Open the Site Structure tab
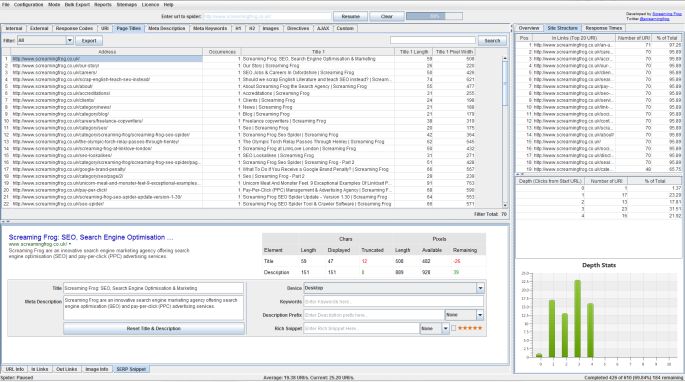The height and width of the screenshot is (382, 685). click(562, 28)
